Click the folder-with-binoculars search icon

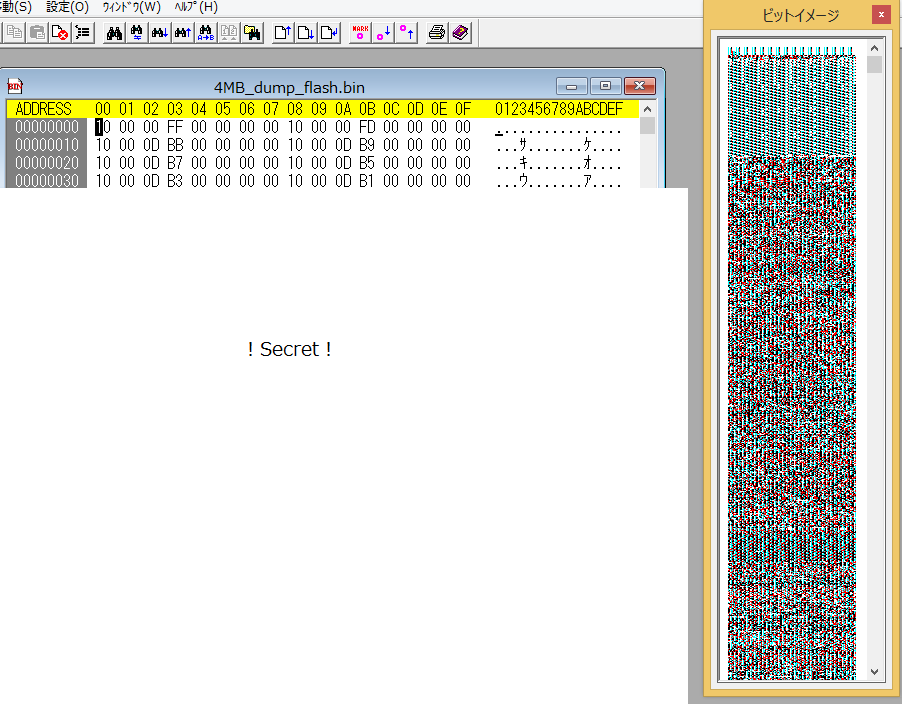click(x=253, y=33)
